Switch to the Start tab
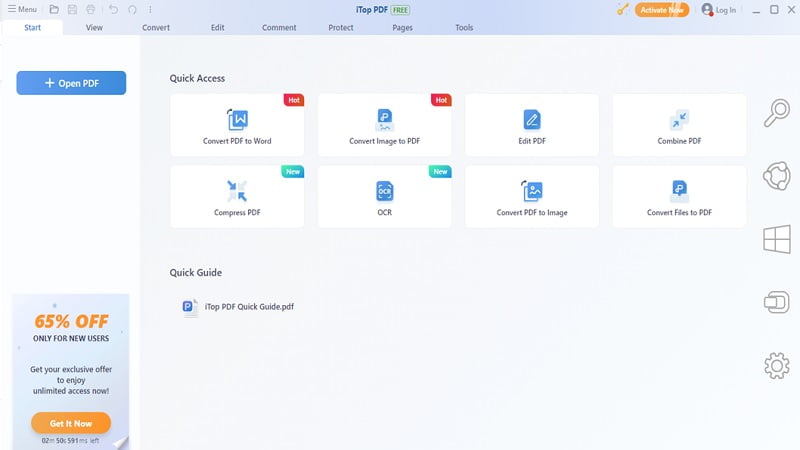The height and width of the screenshot is (450, 800). (33, 28)
